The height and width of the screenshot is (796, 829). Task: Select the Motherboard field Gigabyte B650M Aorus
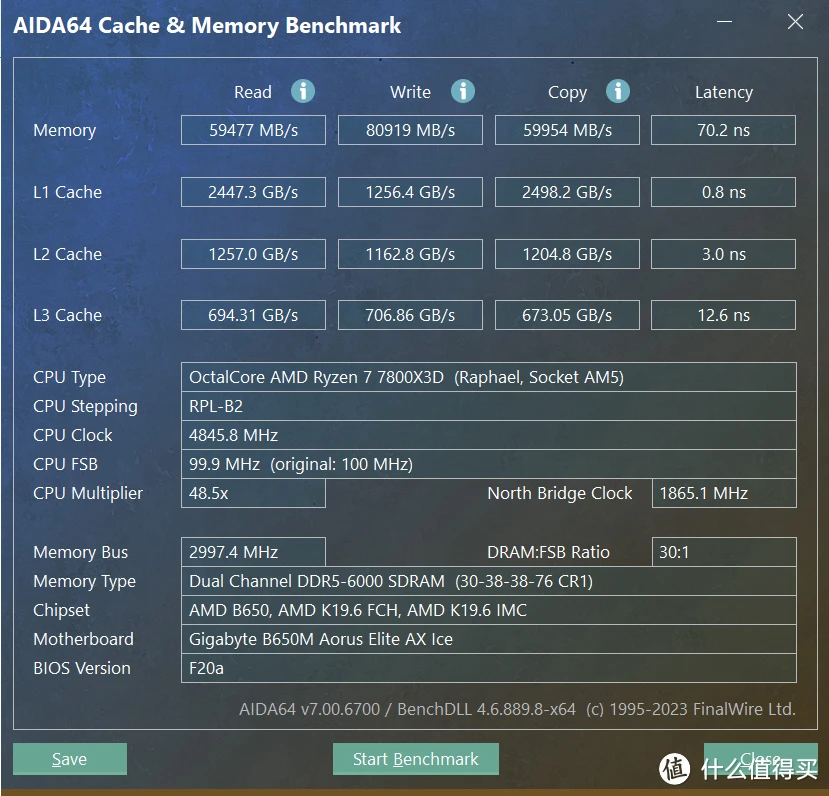point(488,639)
